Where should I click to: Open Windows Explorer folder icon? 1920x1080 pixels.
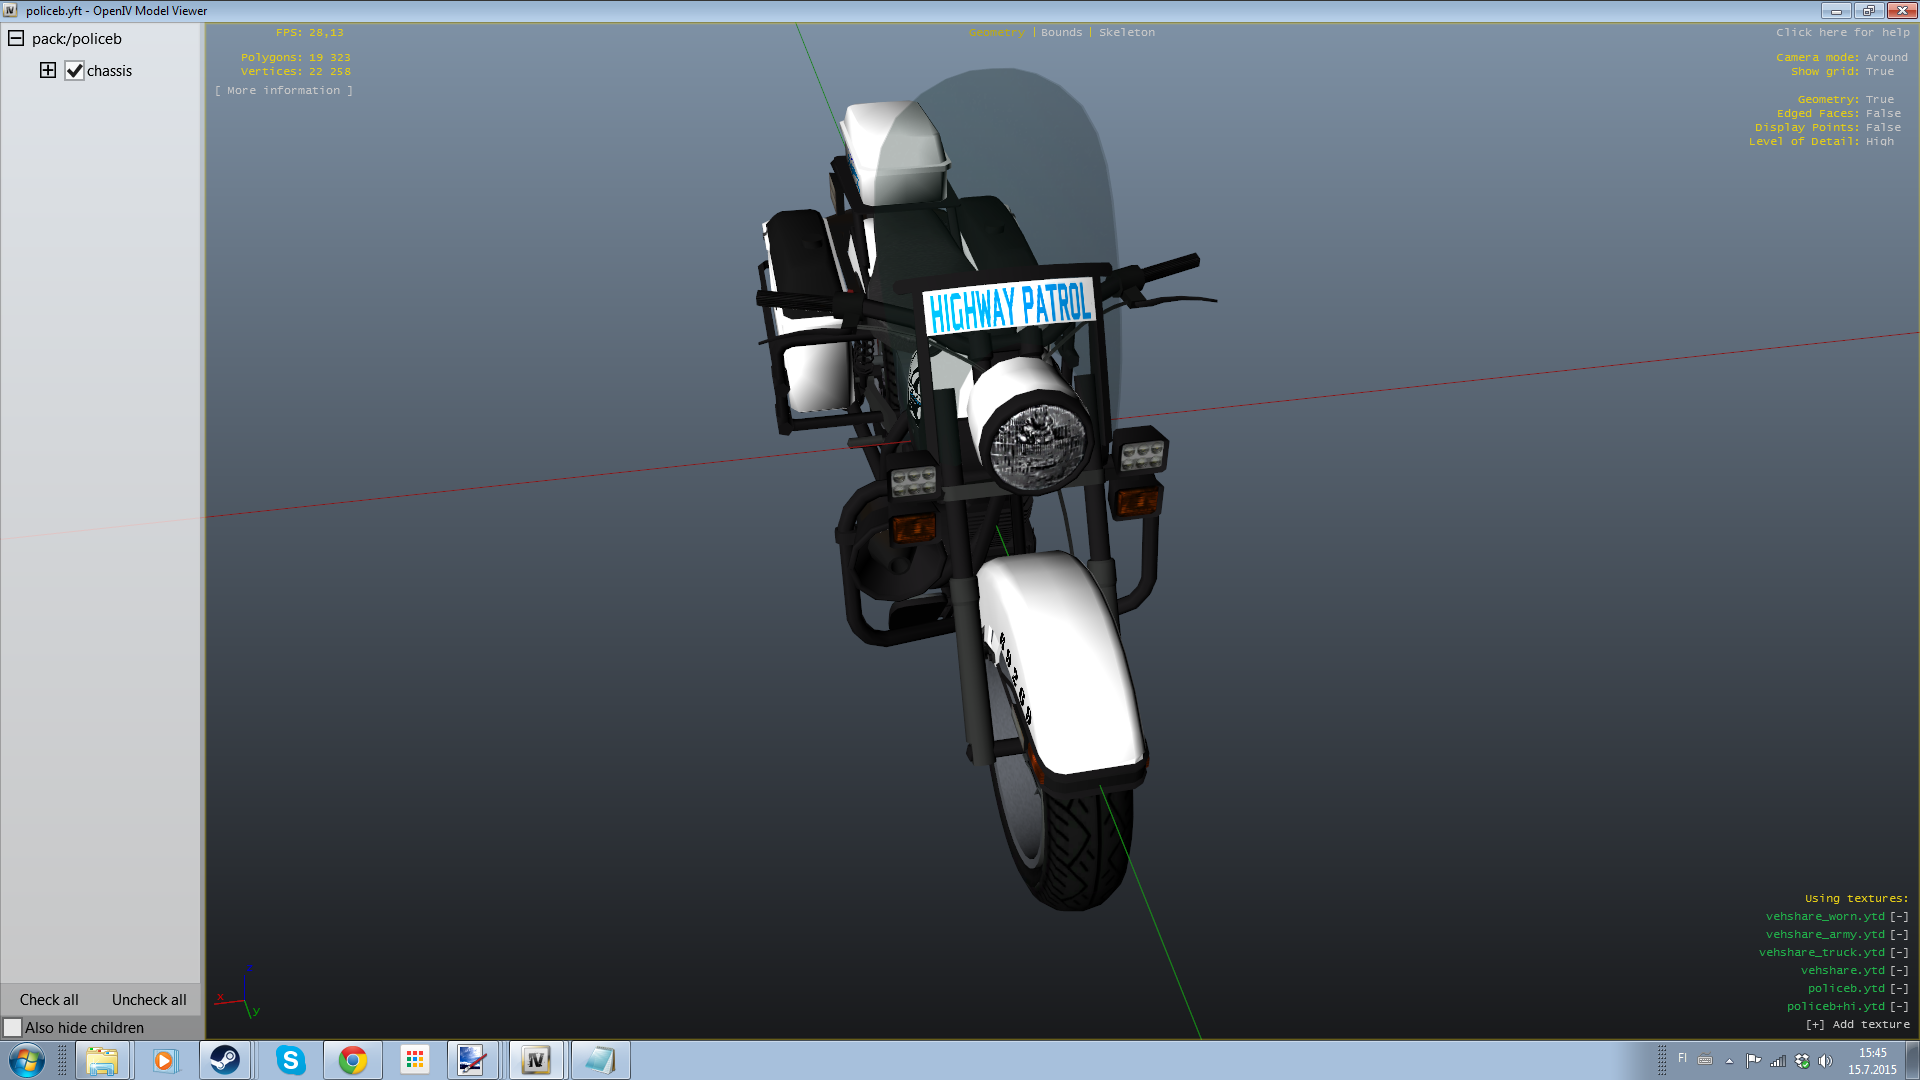102,1060
